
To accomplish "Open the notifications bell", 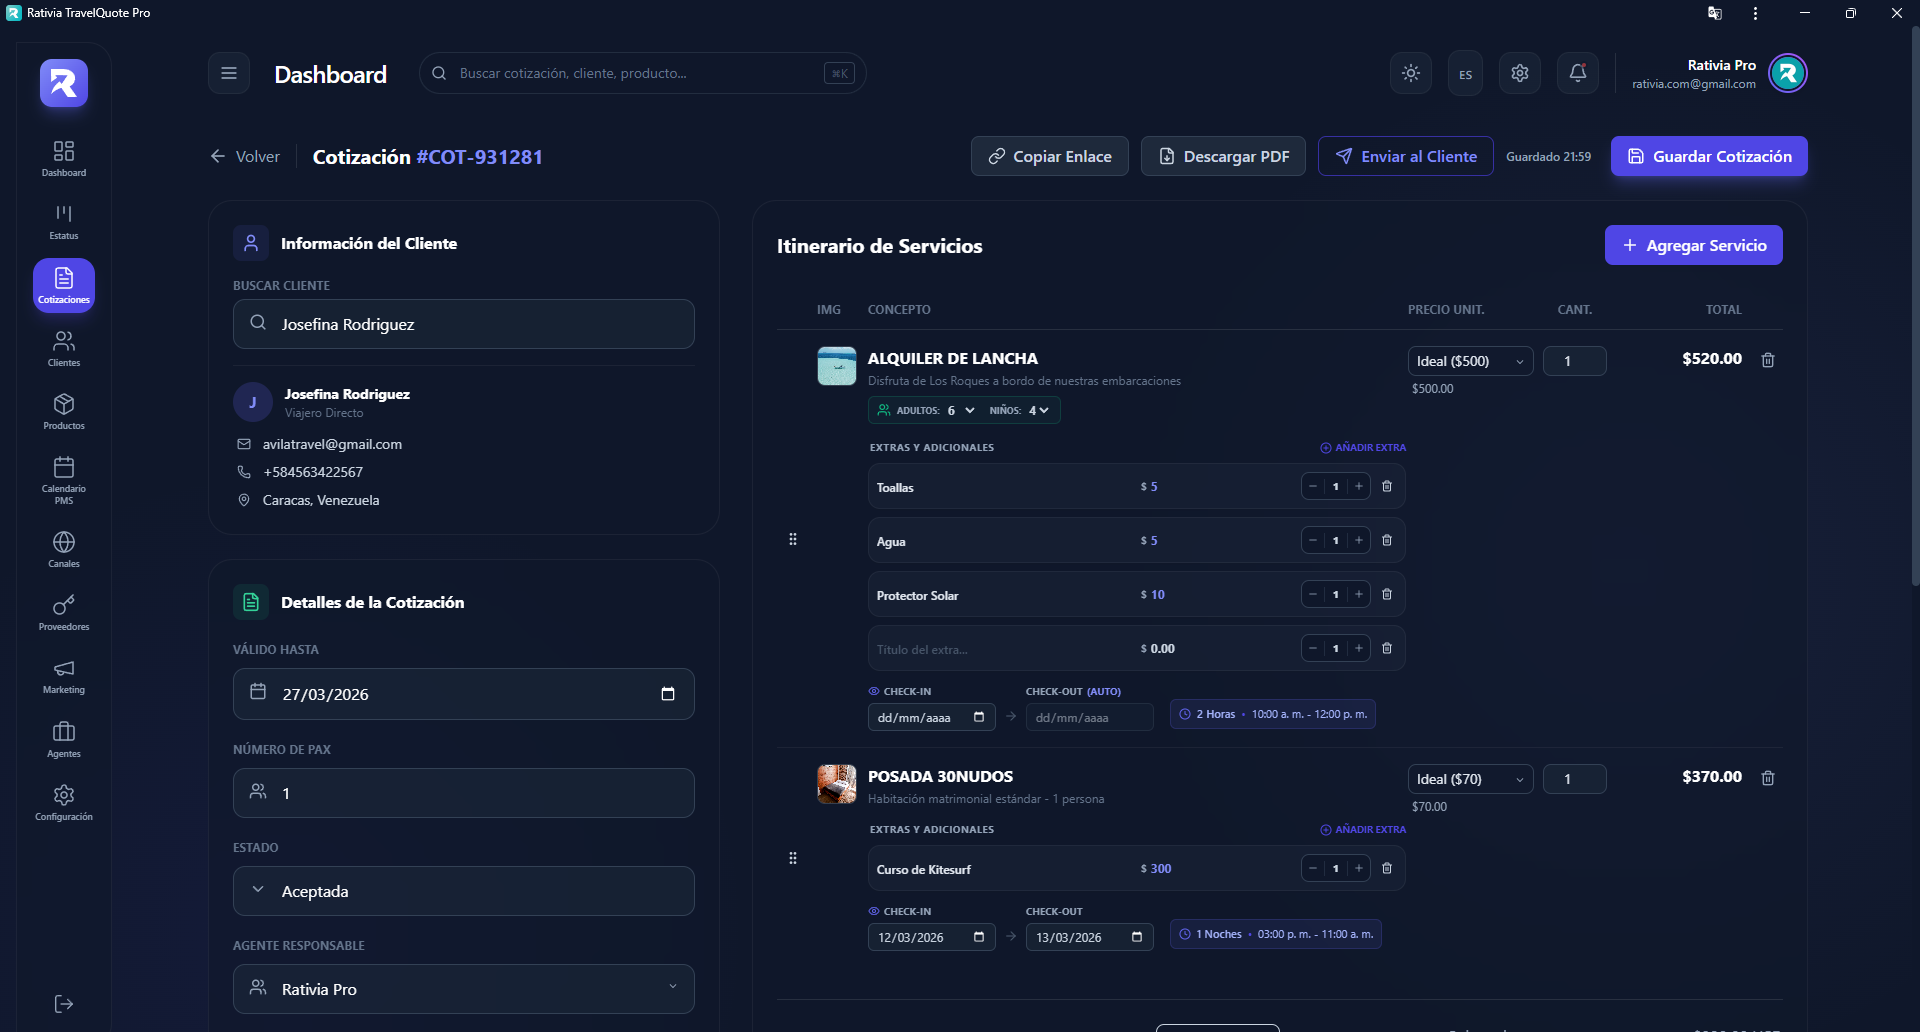I will [1578, 73].
